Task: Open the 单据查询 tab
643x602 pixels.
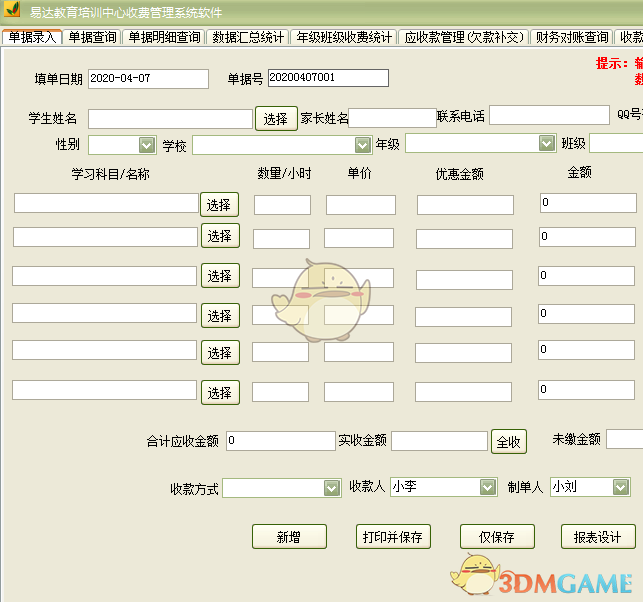Action: pos(92,37)
